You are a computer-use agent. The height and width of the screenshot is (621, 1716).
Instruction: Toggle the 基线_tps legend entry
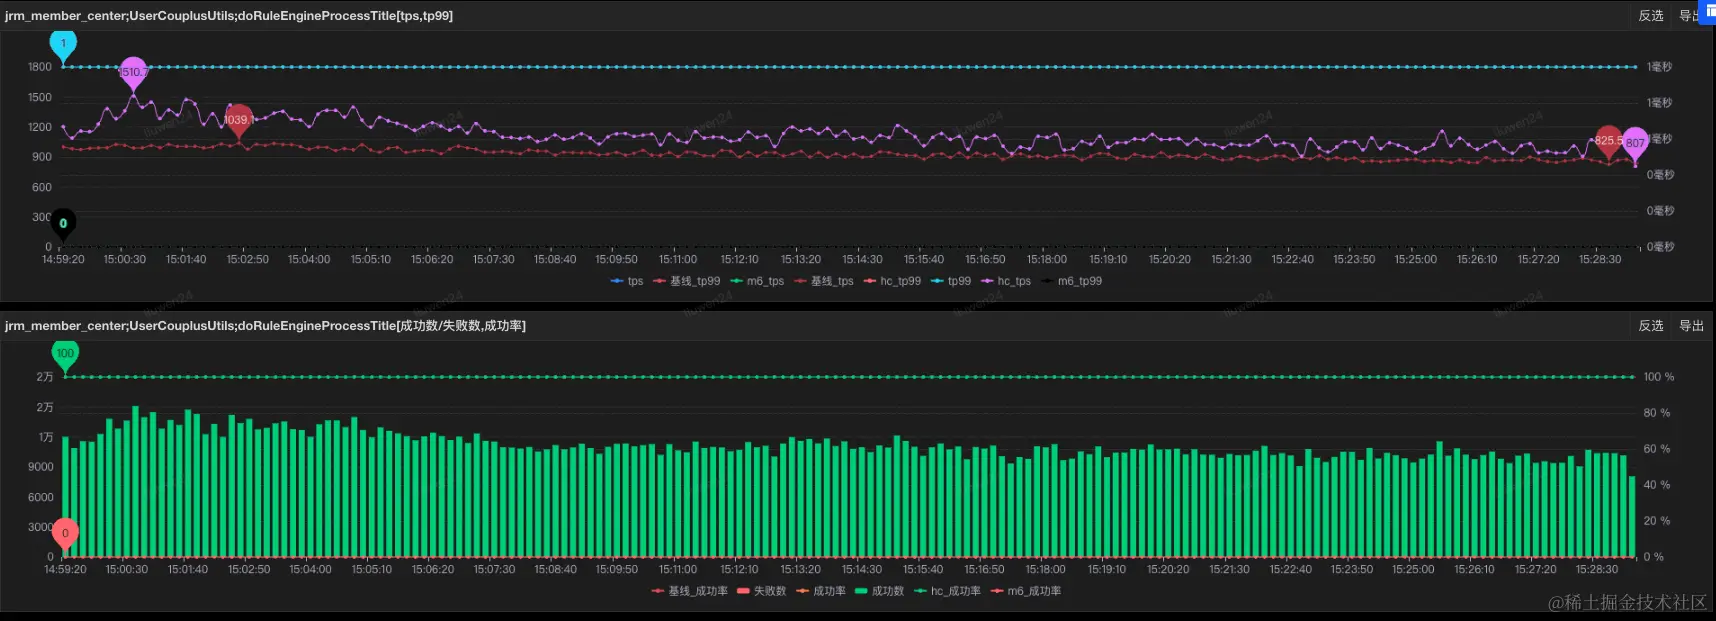point(824,281)
